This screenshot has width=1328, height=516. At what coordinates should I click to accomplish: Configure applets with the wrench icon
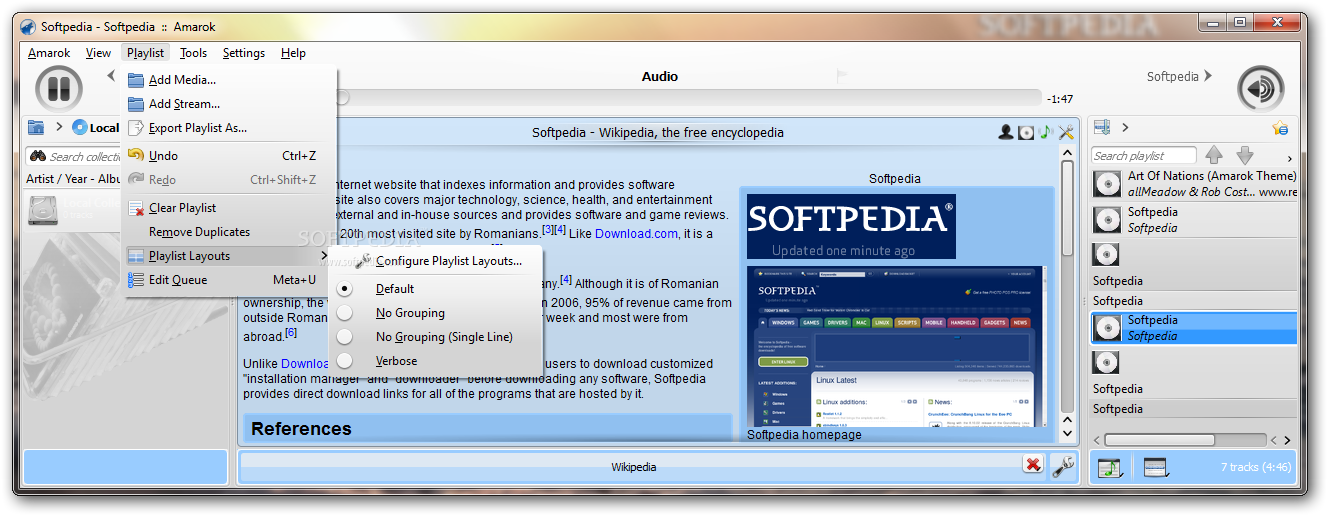pos(1063,466)
